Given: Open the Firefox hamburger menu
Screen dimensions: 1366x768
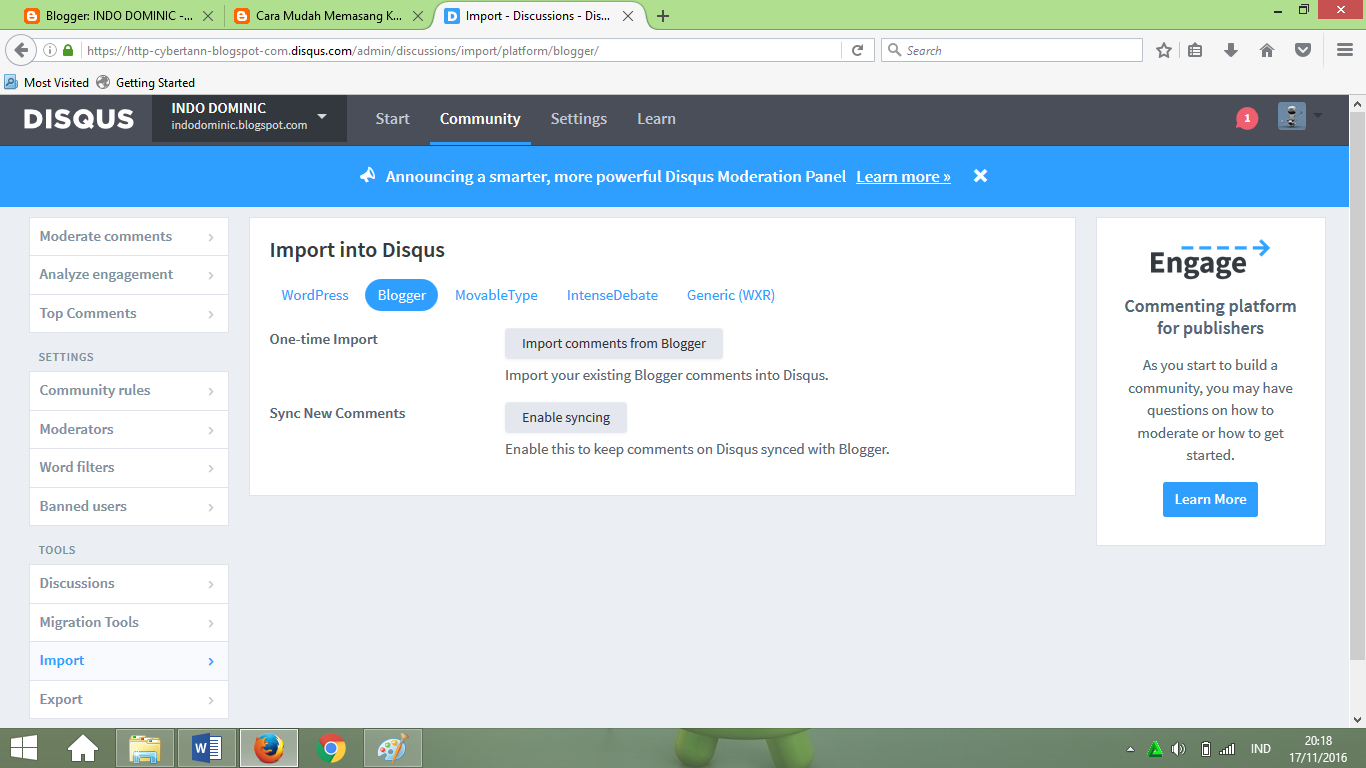Looking at the screenshot, I should (1345, 50).
